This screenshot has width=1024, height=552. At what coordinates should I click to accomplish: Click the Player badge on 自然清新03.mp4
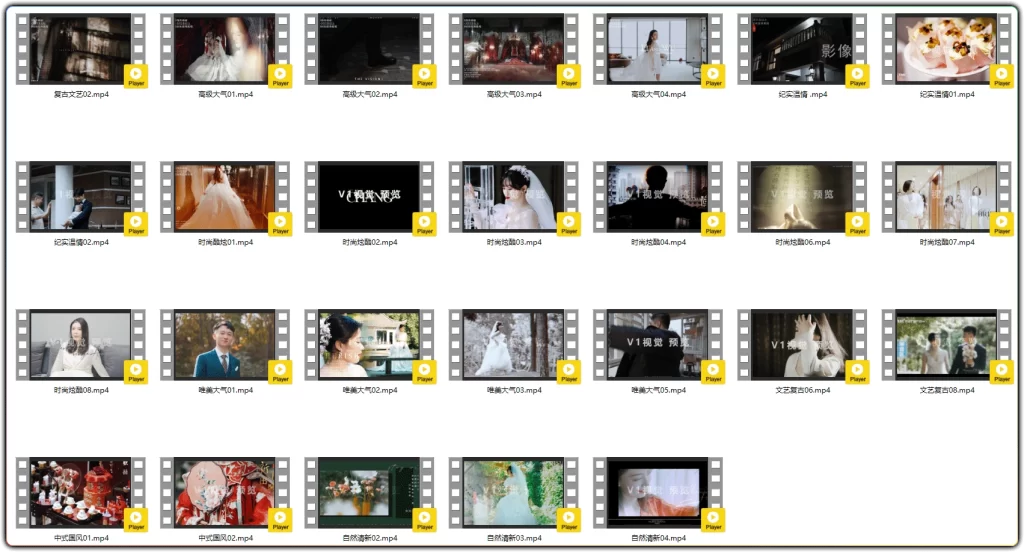(x=569, y=520)
